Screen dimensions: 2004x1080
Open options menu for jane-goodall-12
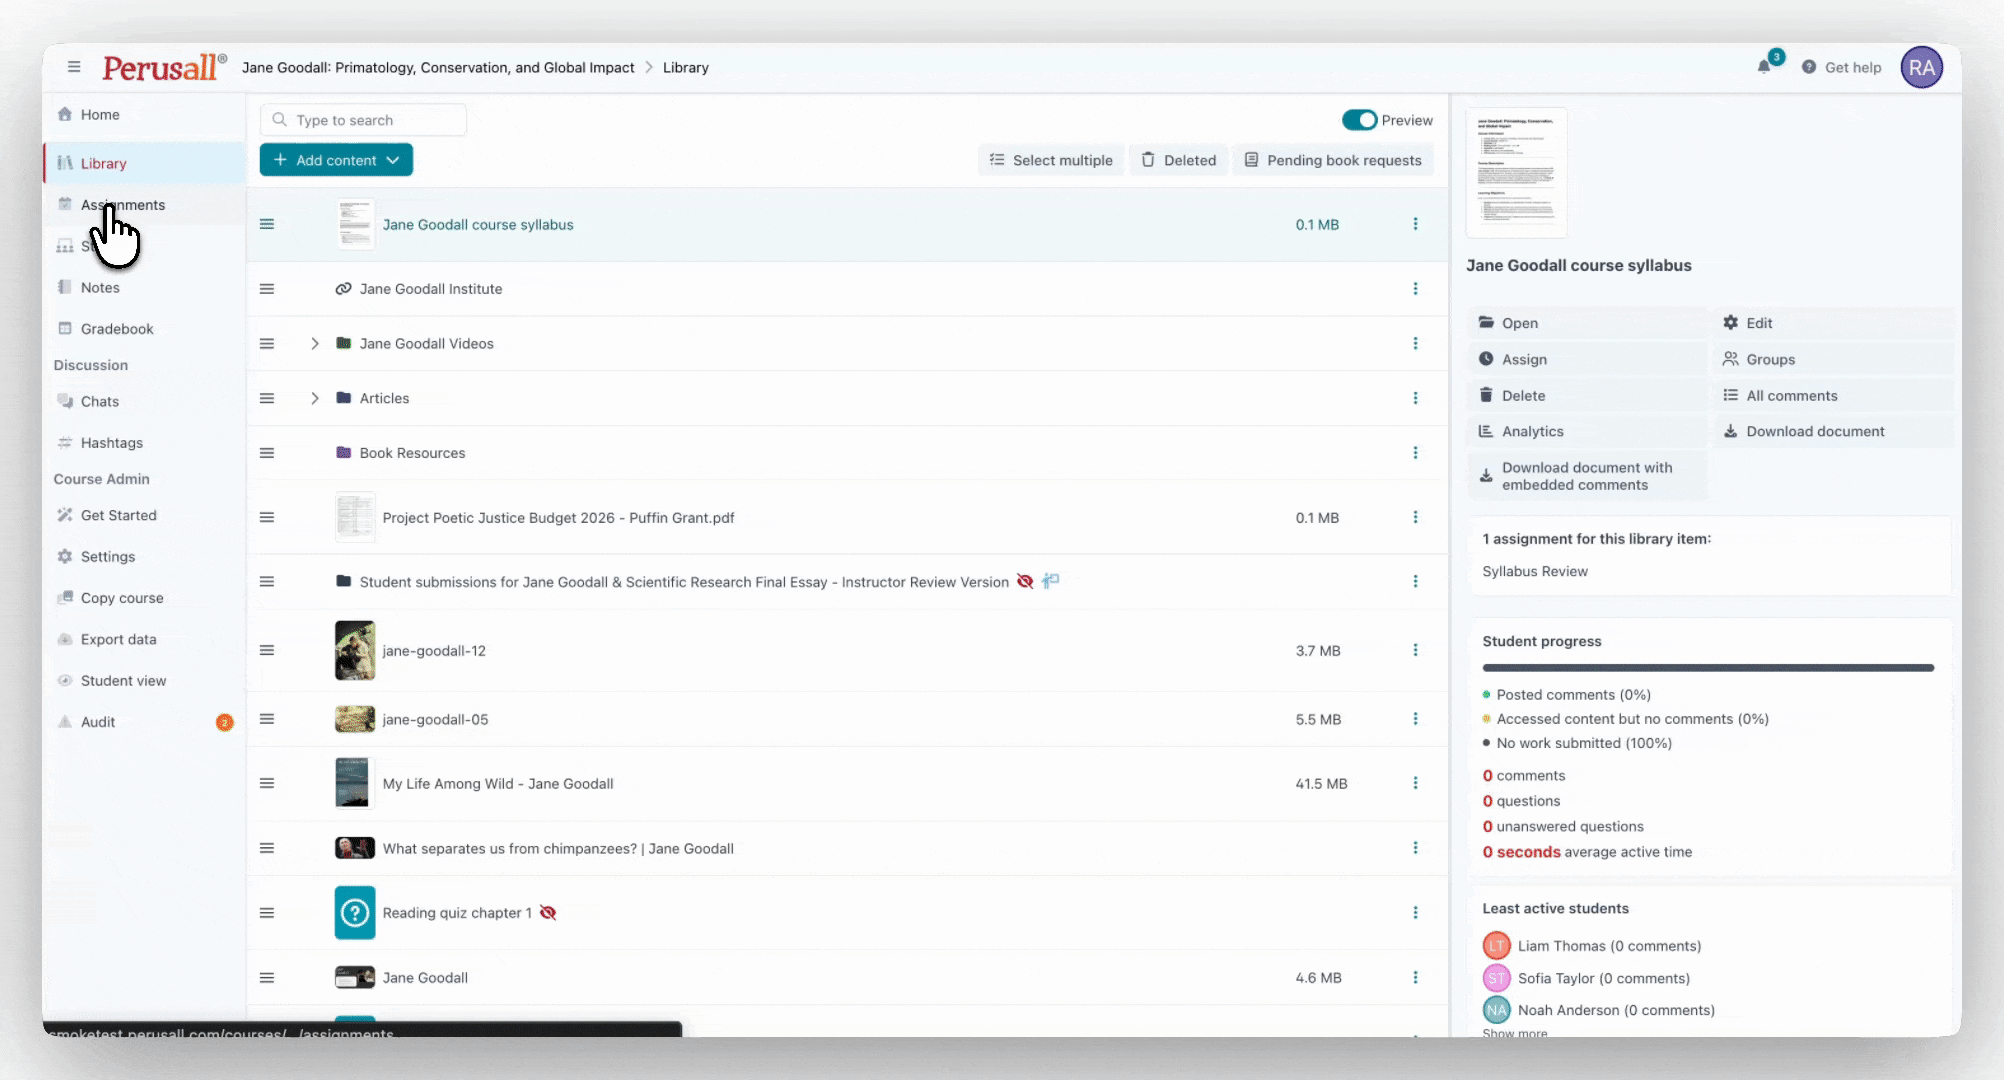1415,651
